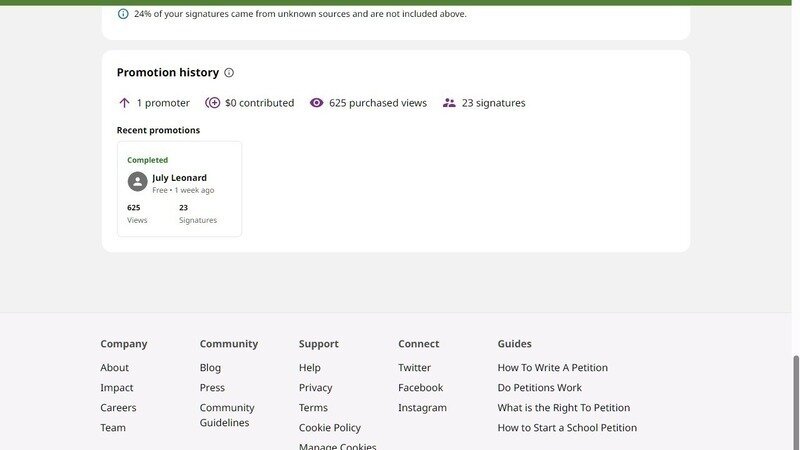Open the Careers link

pos(118,408)
